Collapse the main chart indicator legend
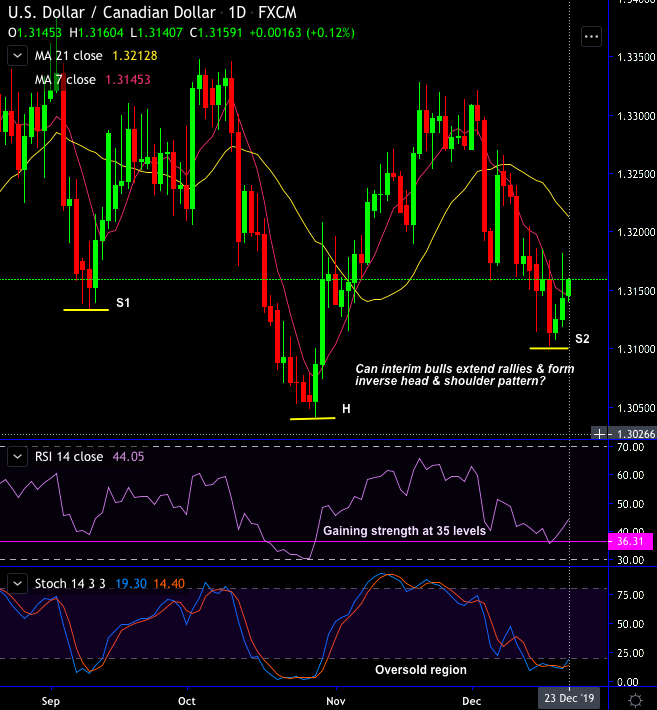This screenshot has width=657, height=710. tap(17, 56)
